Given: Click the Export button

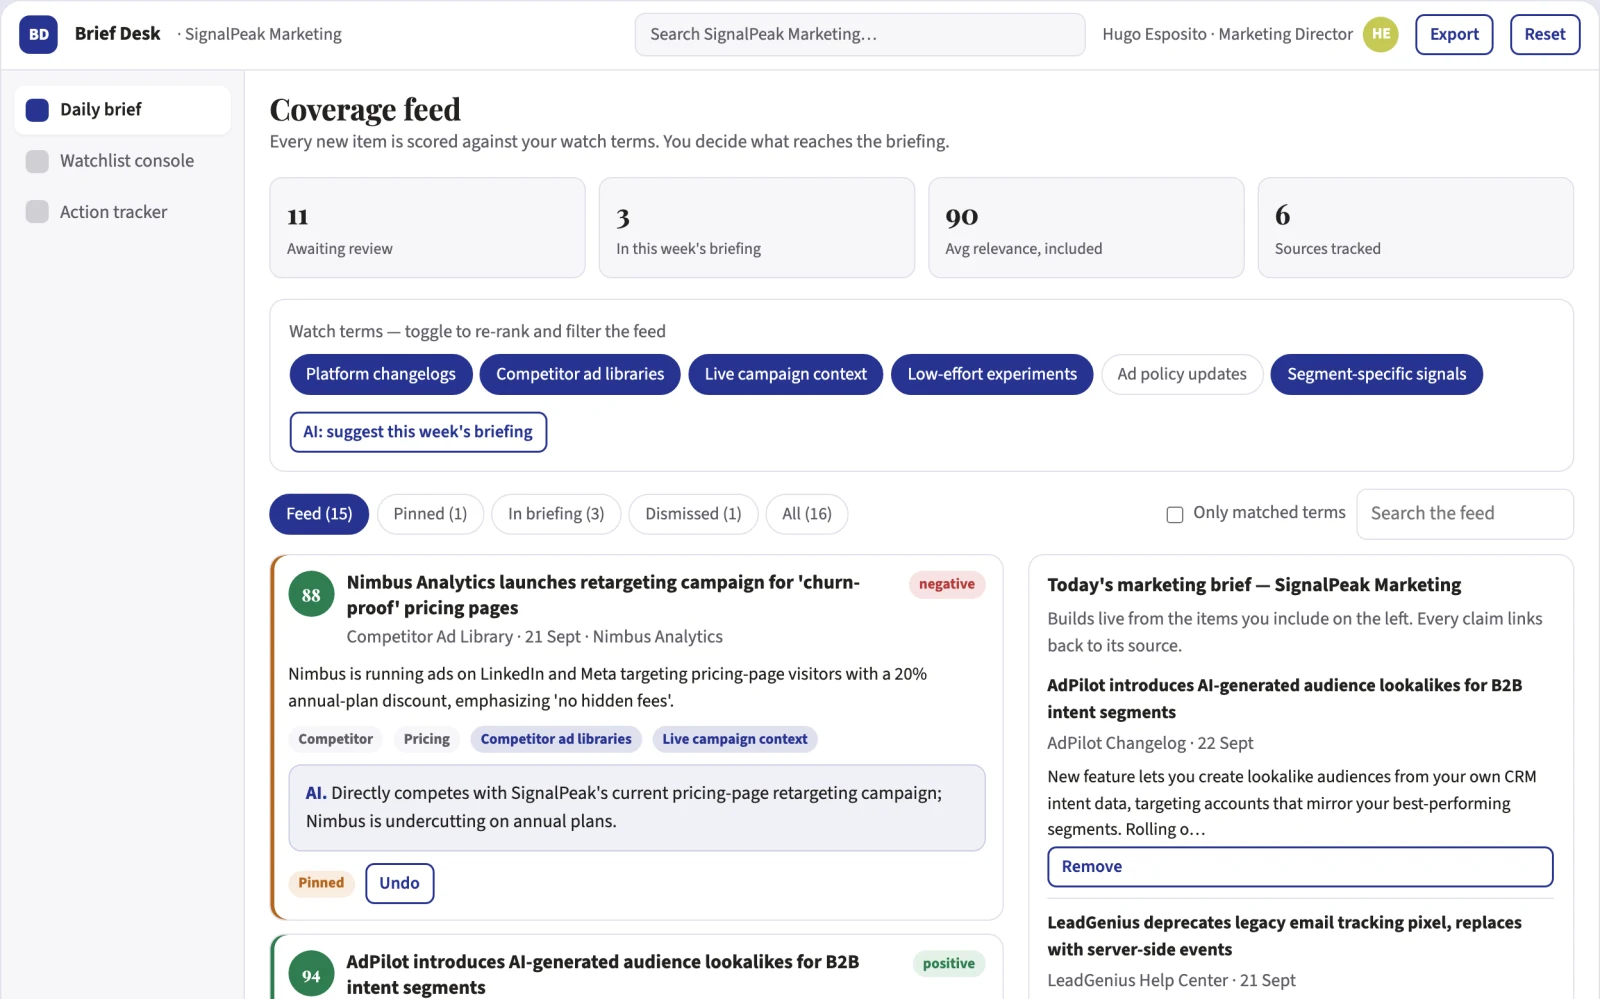Looking at the screenshot, I should click(1454, 34).
